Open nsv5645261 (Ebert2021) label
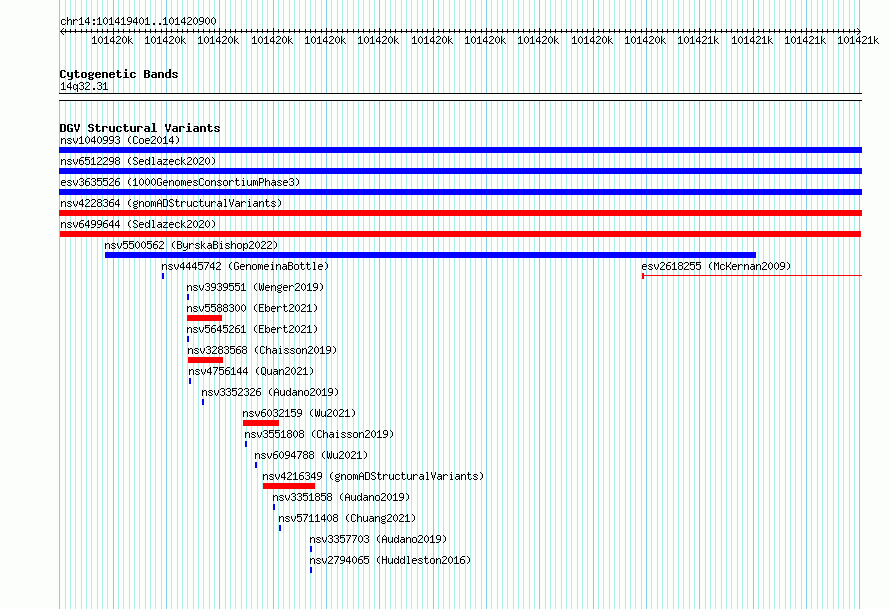The image size is (890, 609). (253, 329)
